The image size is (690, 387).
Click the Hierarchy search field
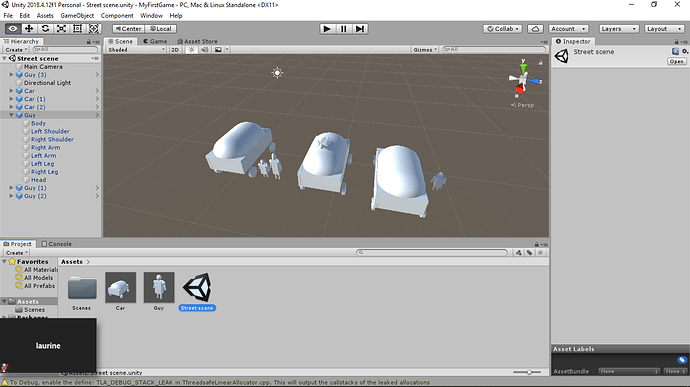[66, 50]
